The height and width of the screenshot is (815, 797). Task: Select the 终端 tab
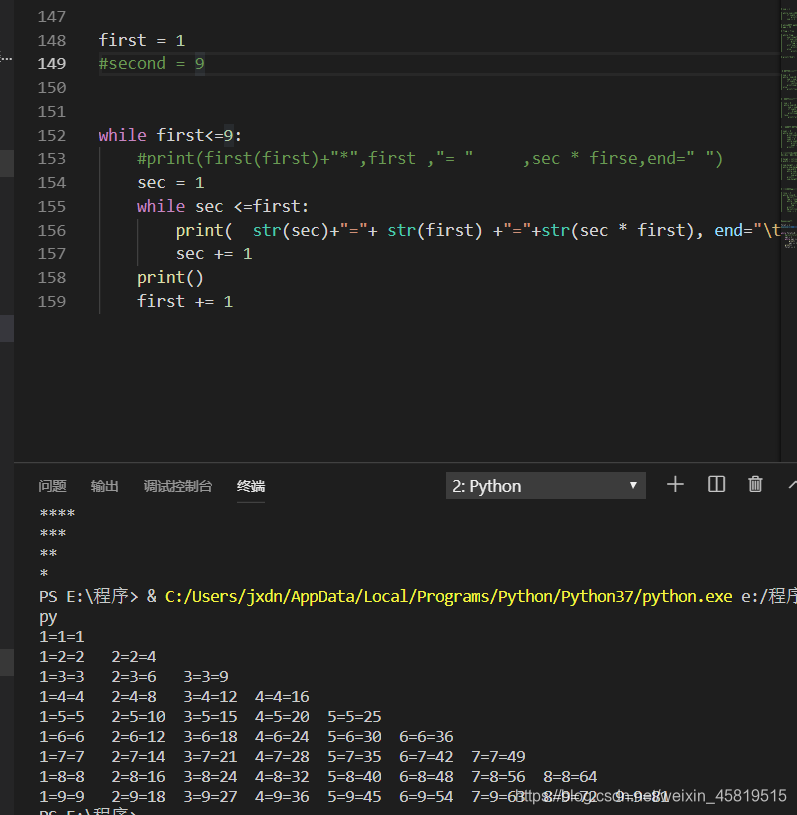coord(251,486)
